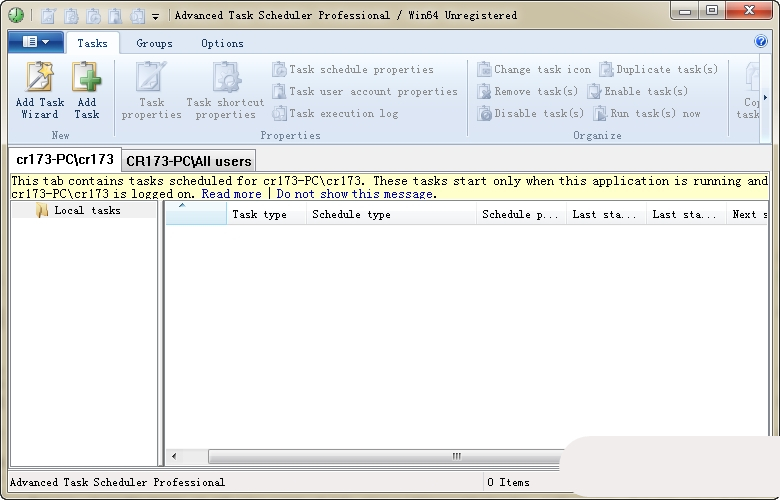Click Remove task(s) command
The height and width of the screenshot is (500, 780).
coord(527,91)
